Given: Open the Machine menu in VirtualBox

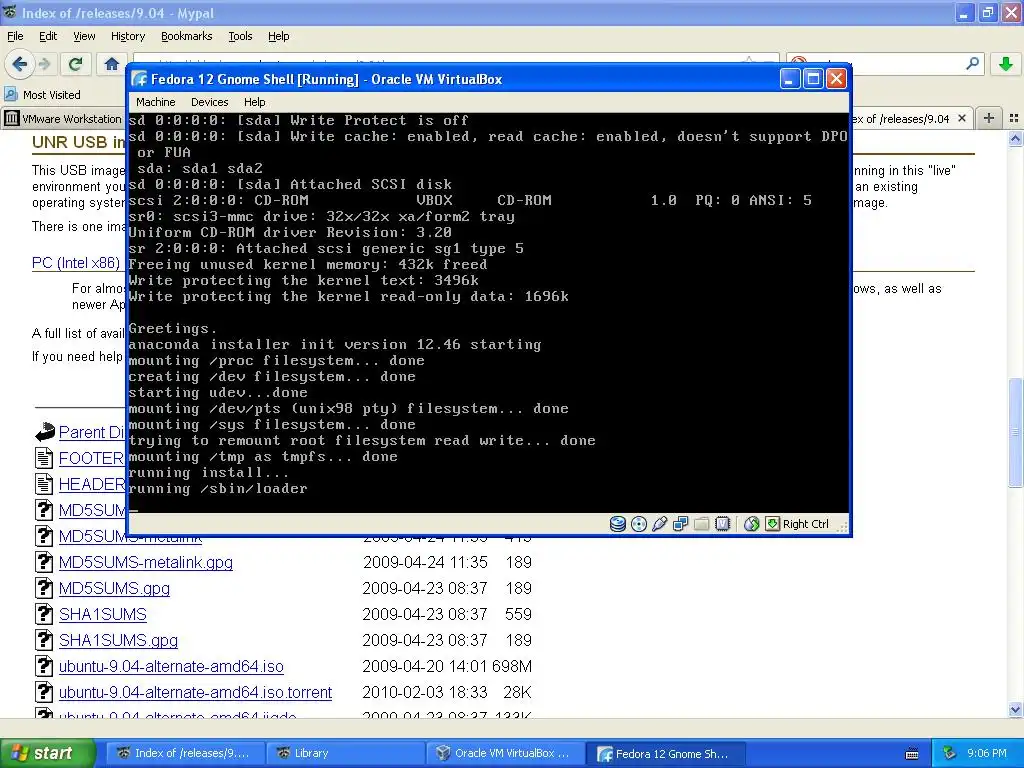Looking at the screenshot, I should pos(155,102).
